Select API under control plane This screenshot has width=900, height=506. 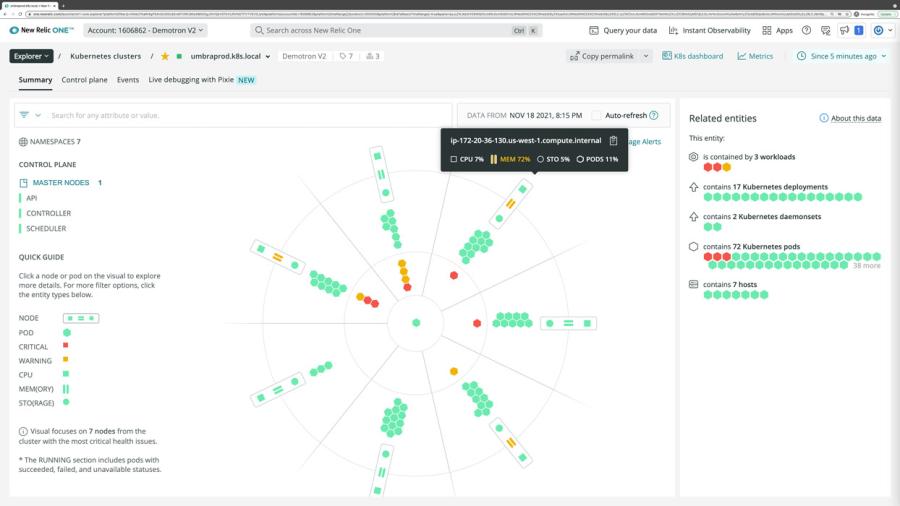coord(32,198)
